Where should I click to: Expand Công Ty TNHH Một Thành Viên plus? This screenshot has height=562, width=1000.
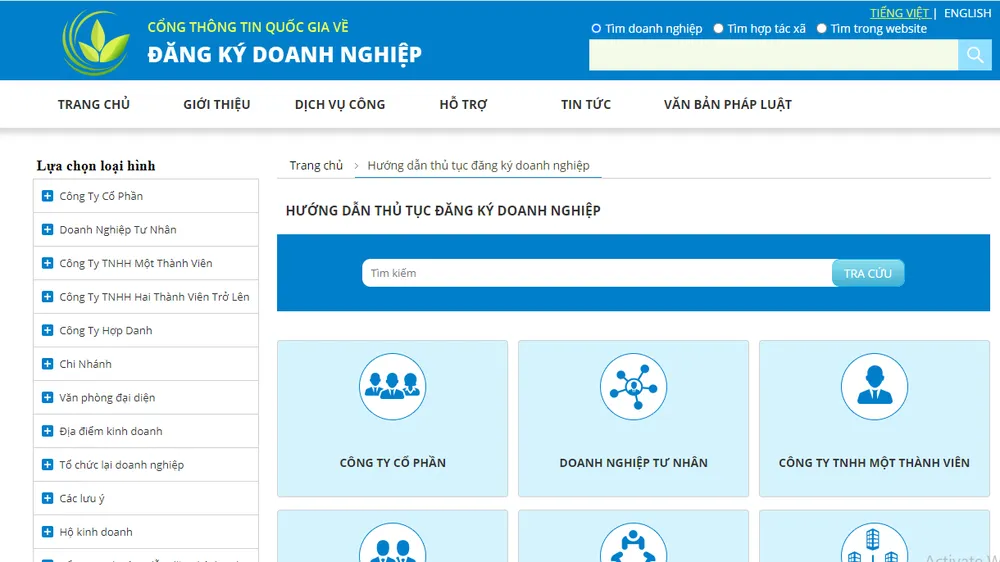[47, 263]
